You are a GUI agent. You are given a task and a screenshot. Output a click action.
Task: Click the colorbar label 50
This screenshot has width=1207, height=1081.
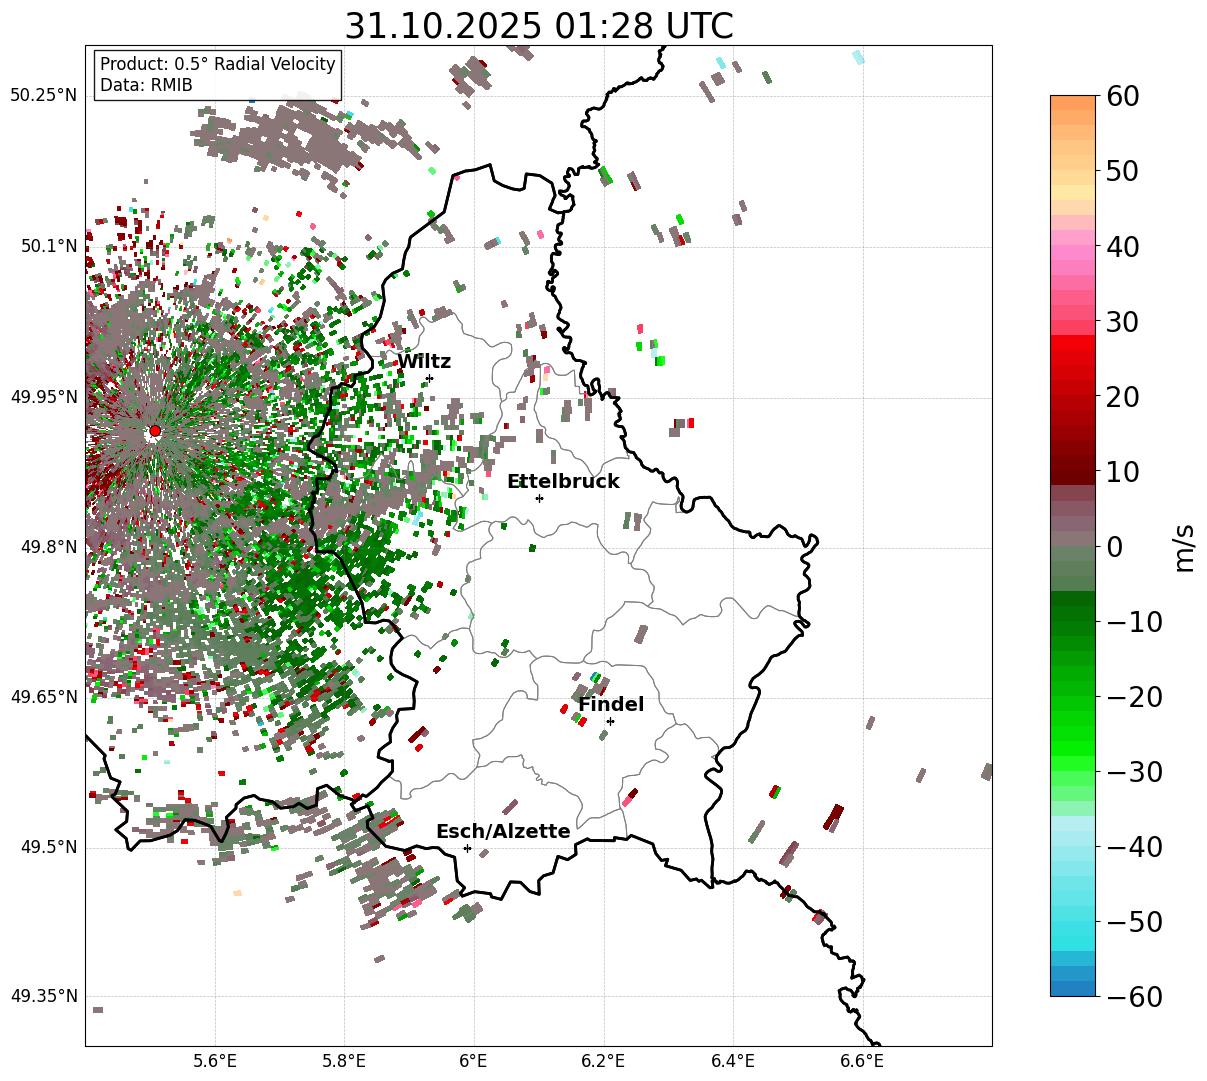[x=1124, y=172]
